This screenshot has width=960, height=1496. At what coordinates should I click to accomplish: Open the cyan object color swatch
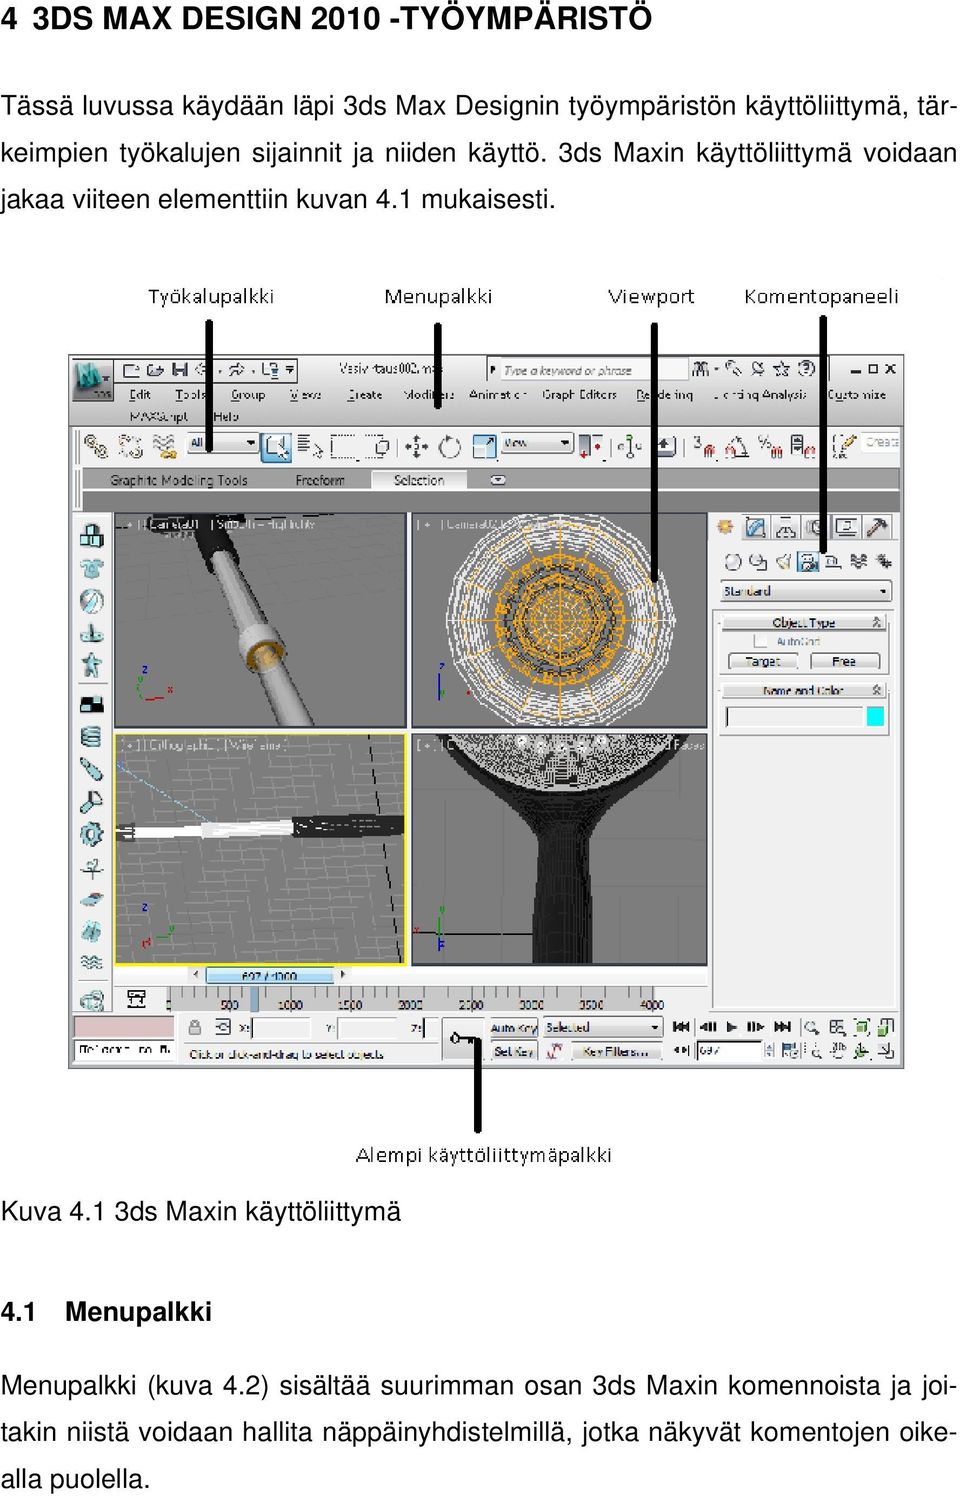click(875, 716)
